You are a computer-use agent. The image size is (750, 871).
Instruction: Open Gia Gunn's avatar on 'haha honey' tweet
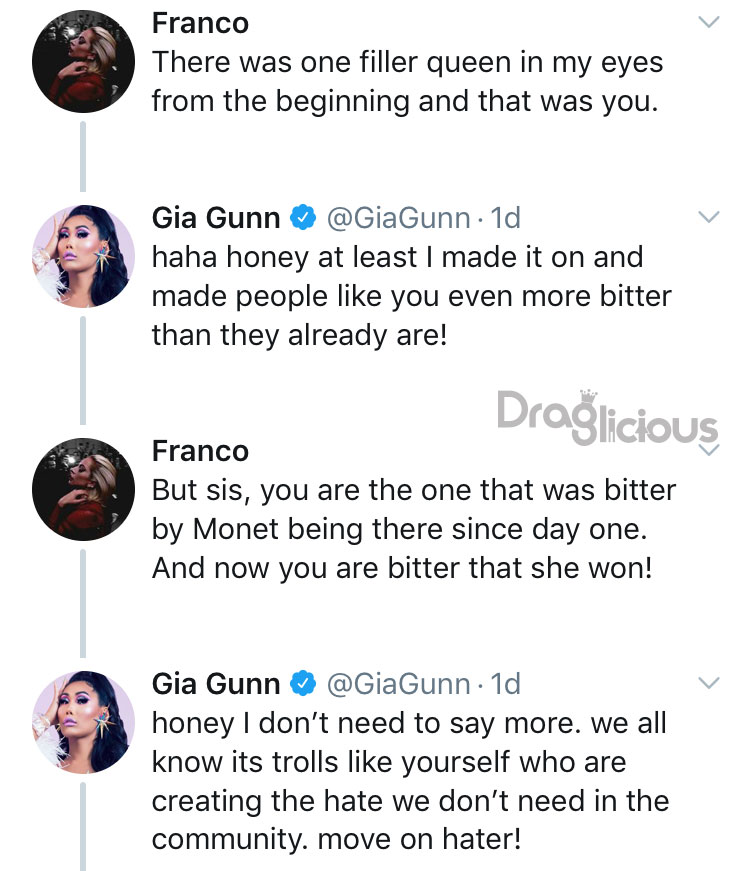pyautogui.click(x=83, y=256)
